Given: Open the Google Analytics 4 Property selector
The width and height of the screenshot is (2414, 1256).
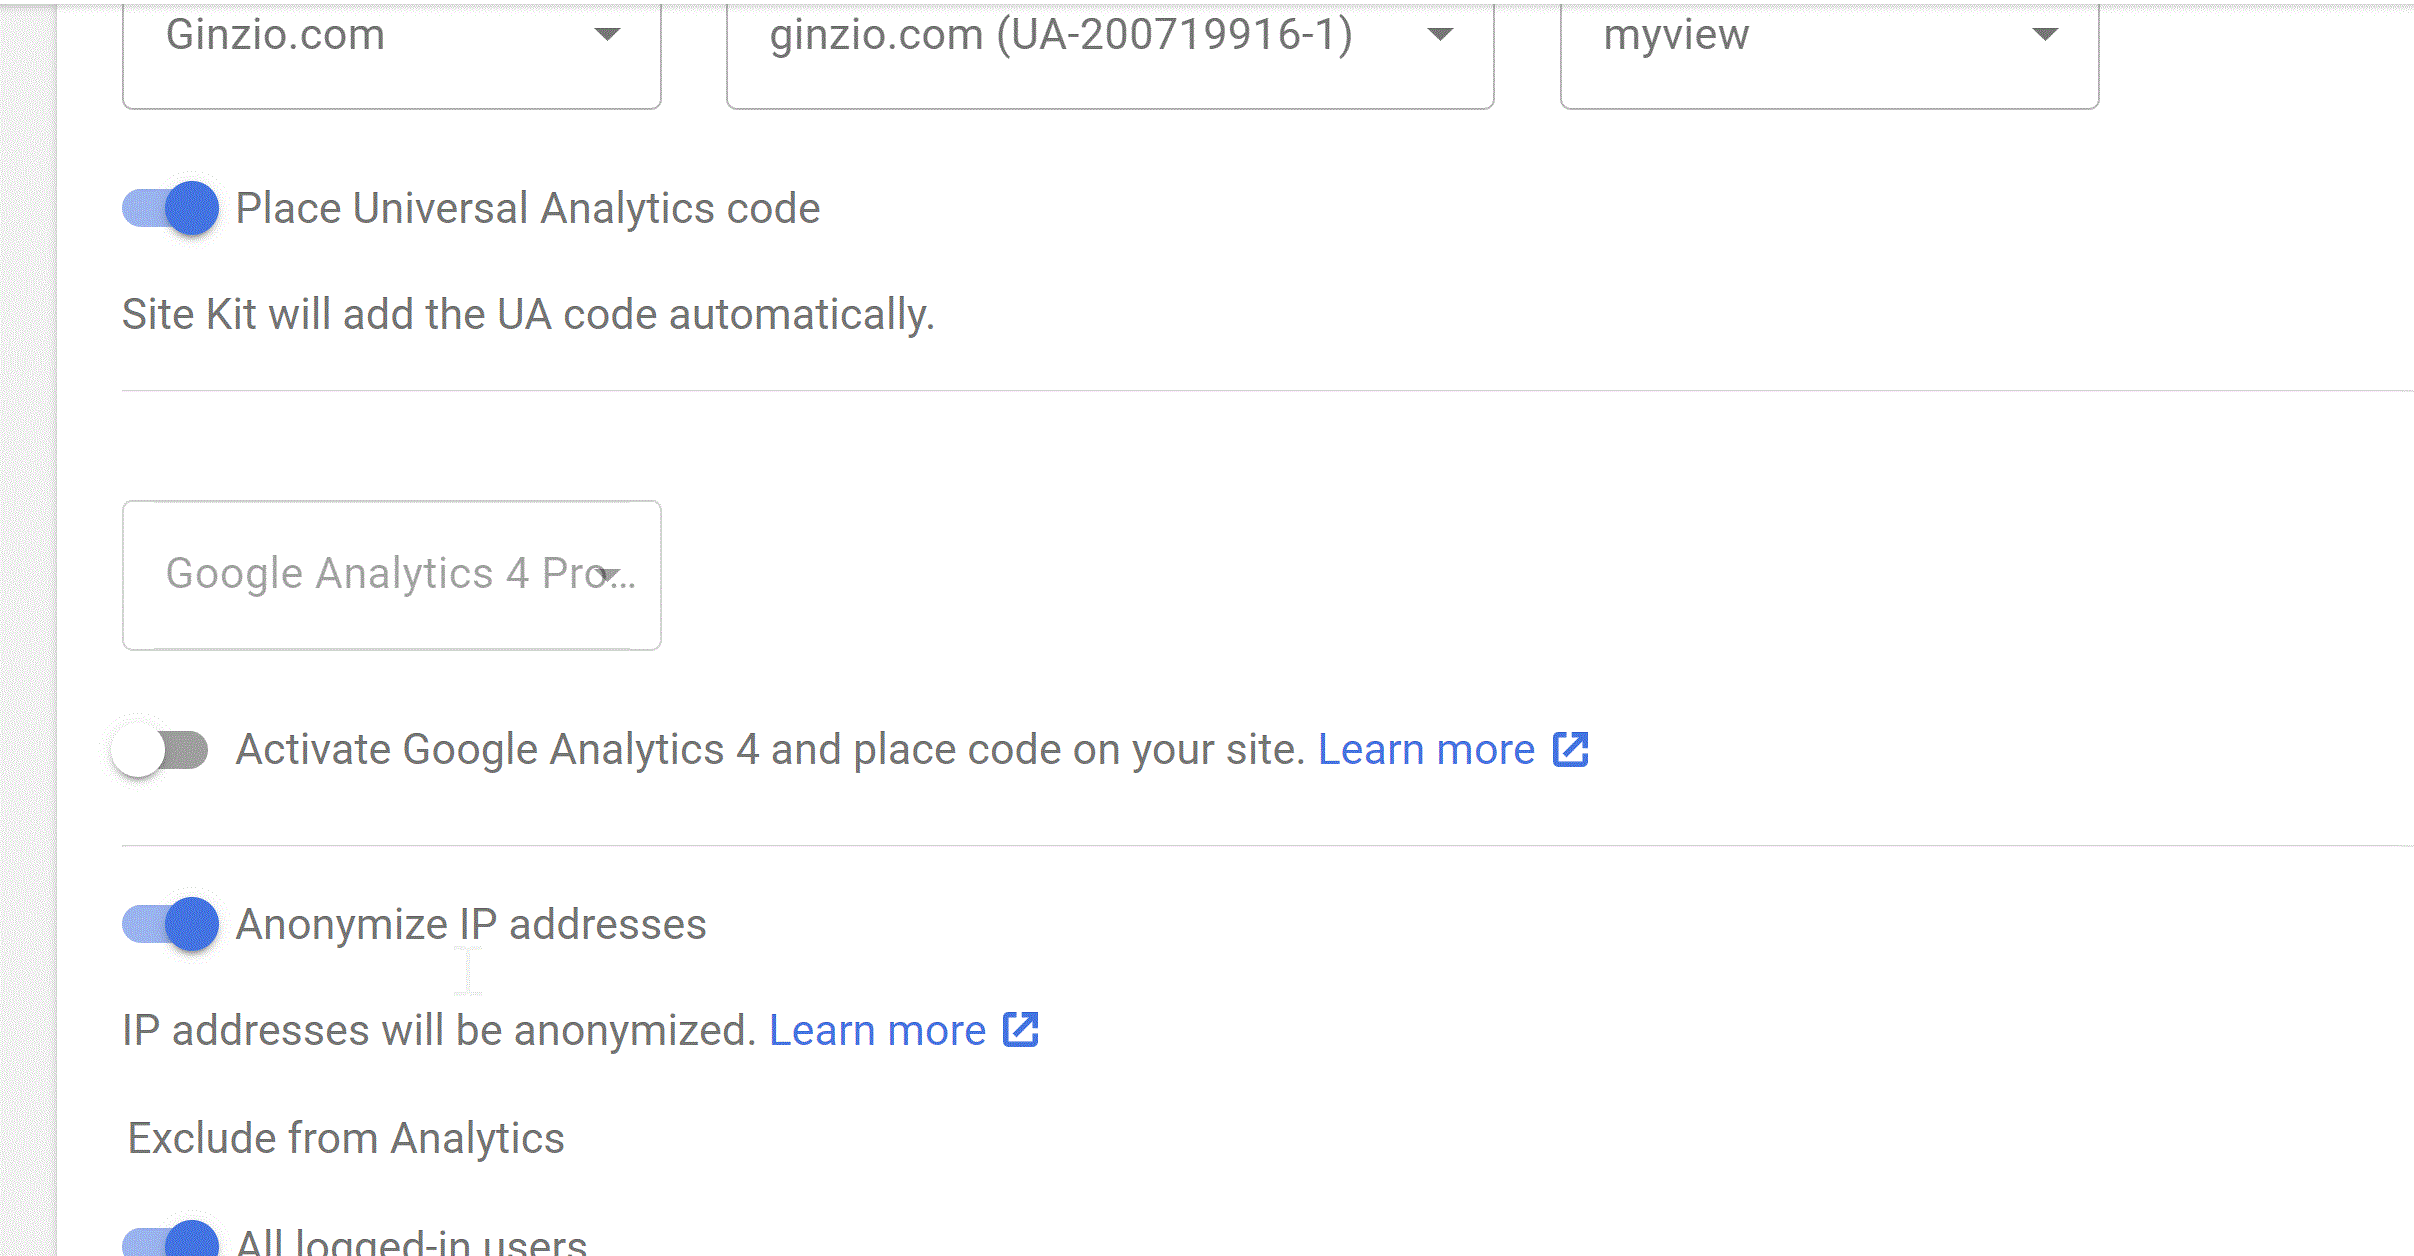Looking at the screenshot, I should pyautogui.click(x=390, y=573).
